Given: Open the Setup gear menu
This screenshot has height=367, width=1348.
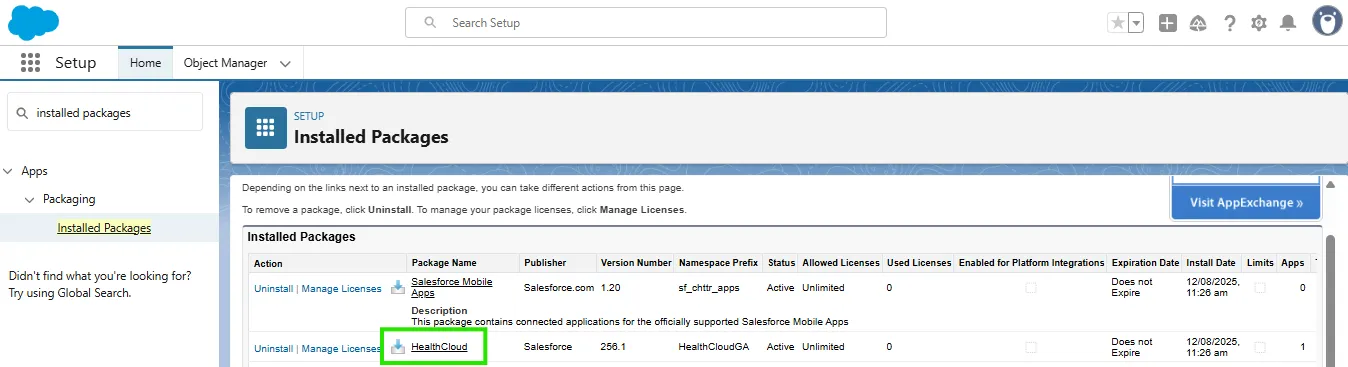Looking at the screenshot, I should click(x=1259, y=23).
